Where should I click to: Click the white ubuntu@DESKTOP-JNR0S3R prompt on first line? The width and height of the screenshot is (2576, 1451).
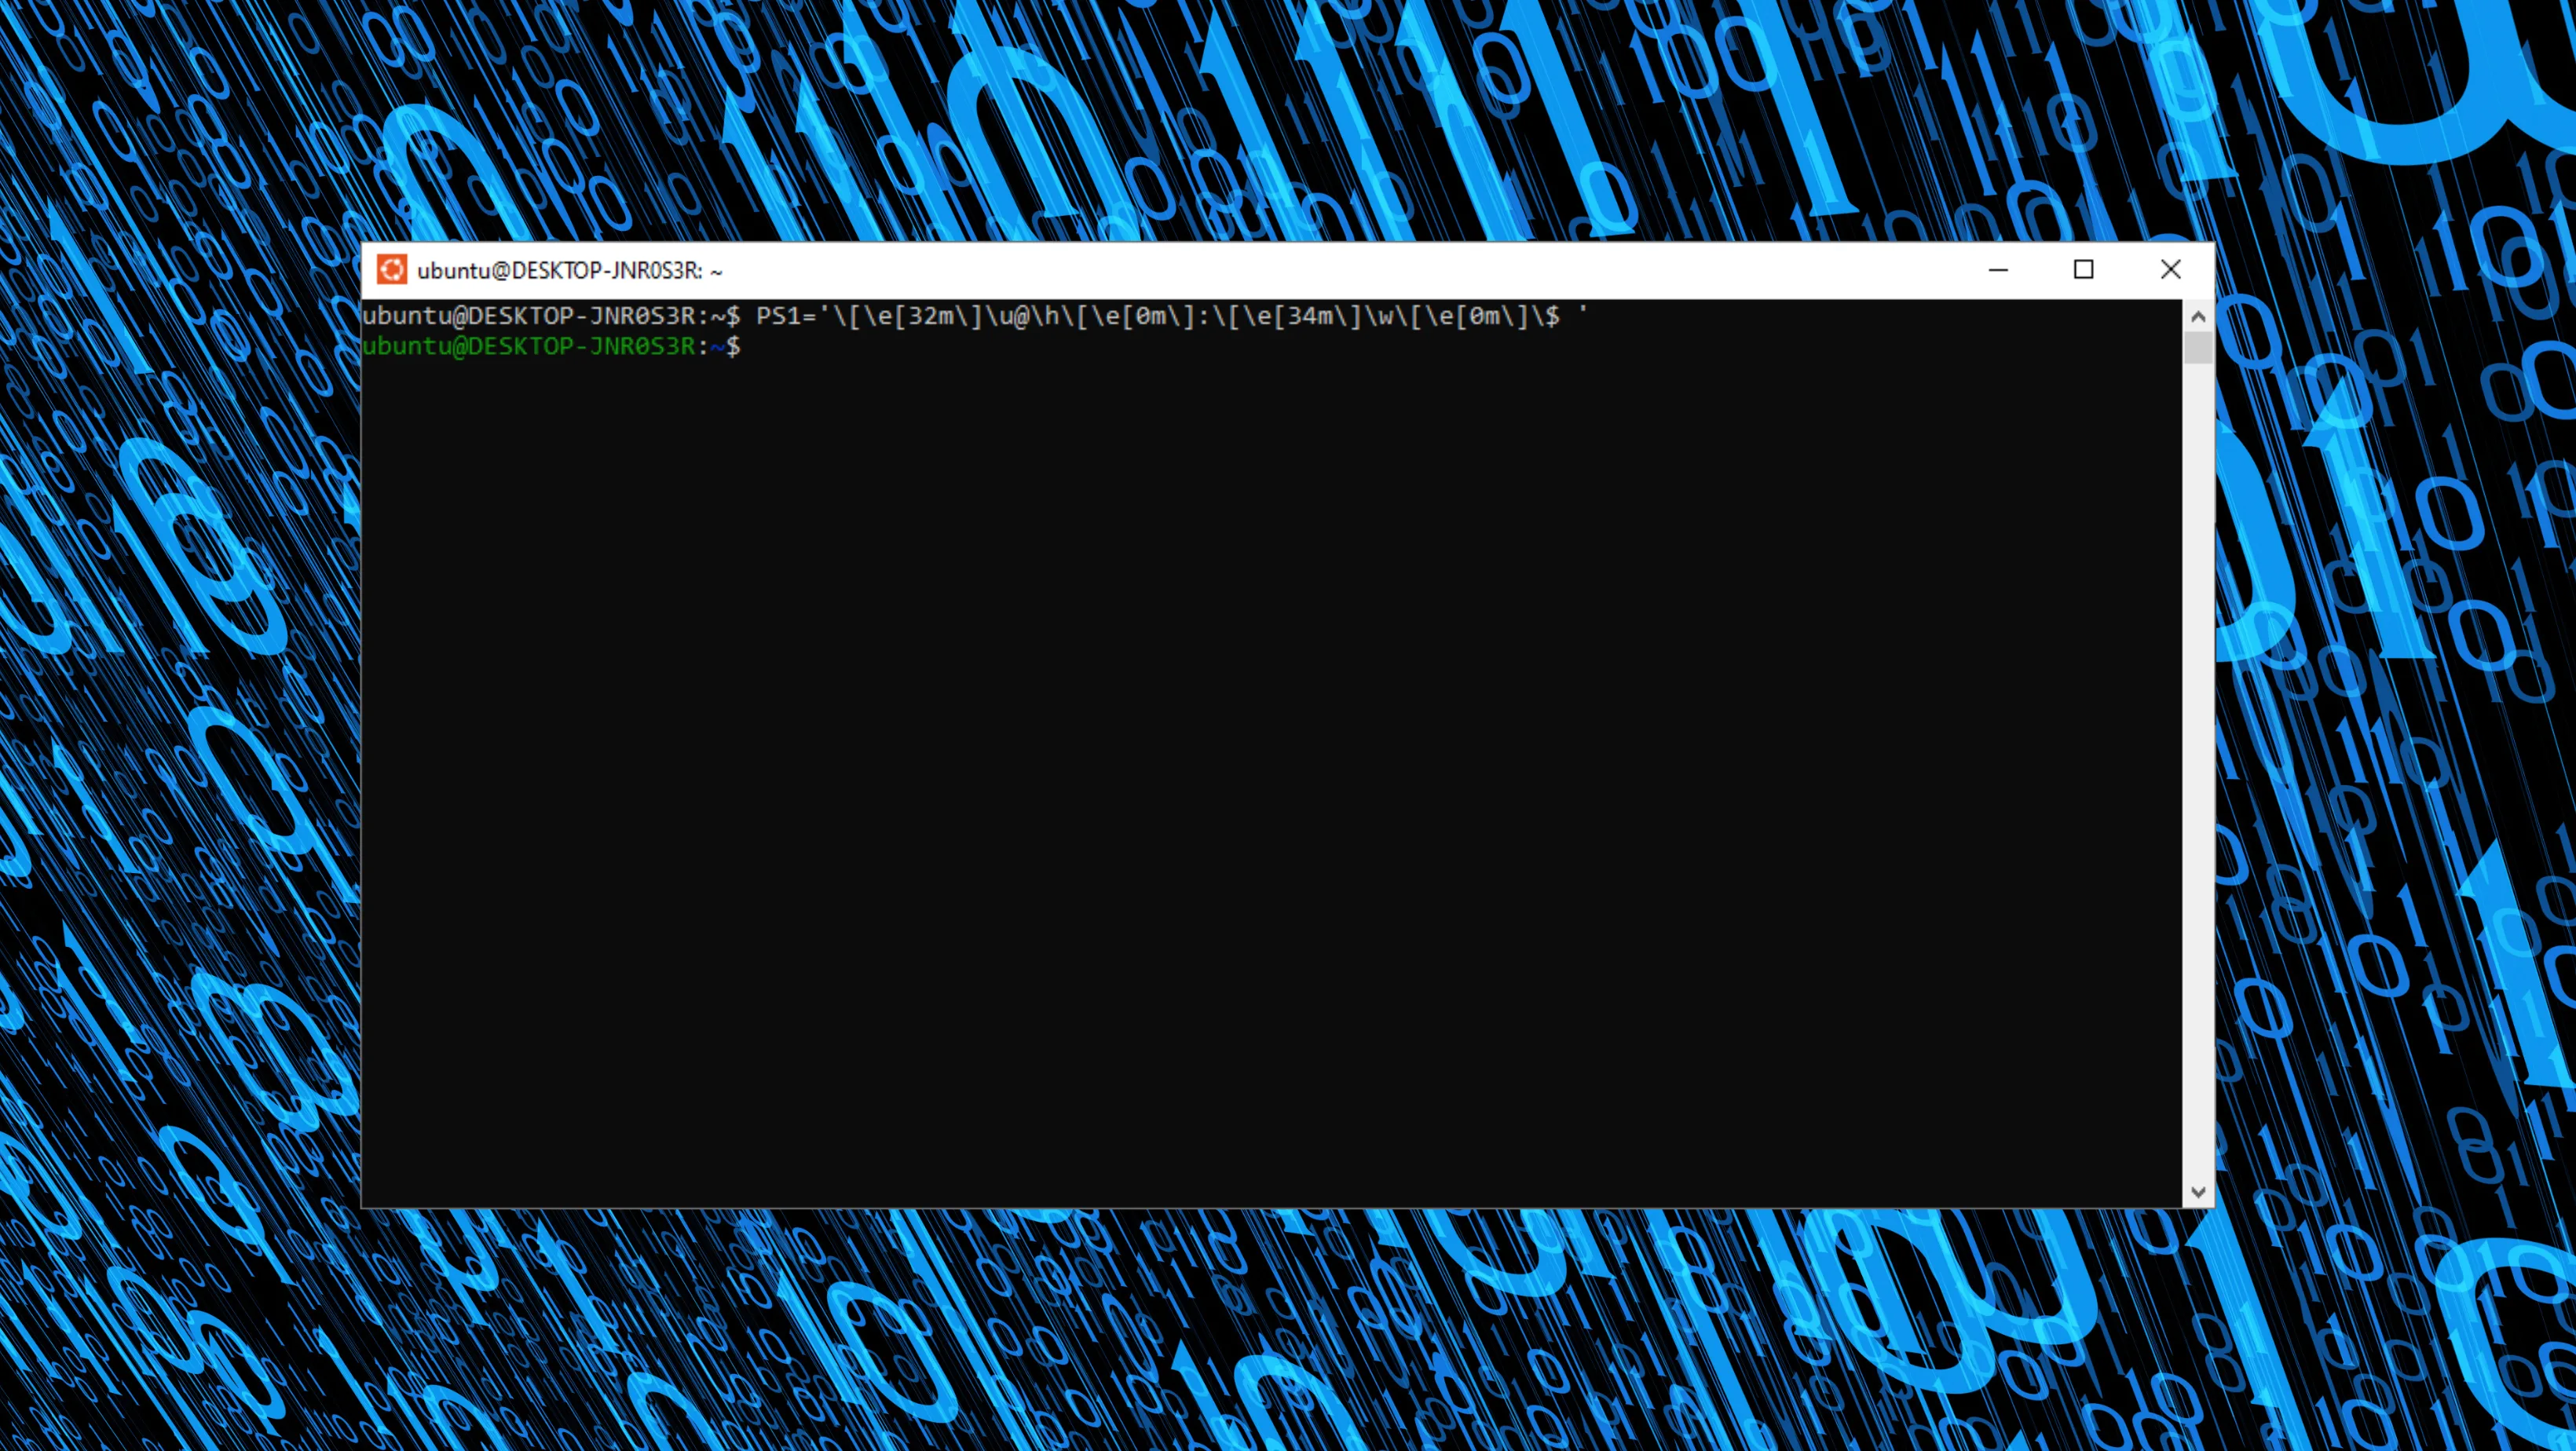point(528,316)
